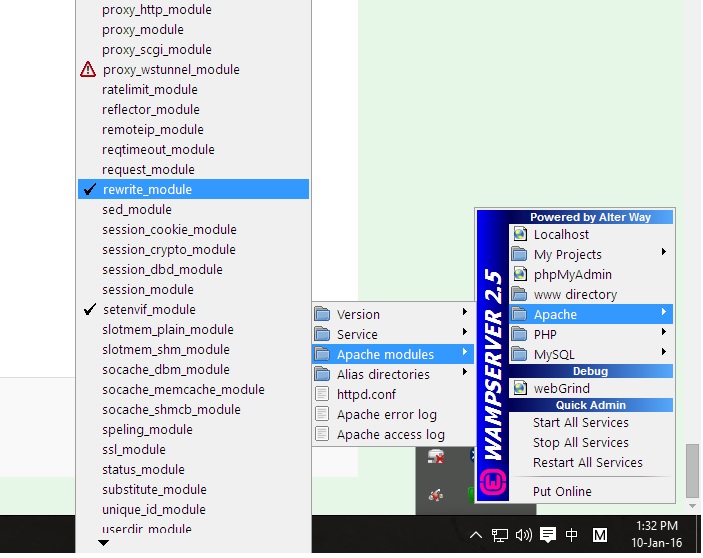Enable proxy_http_module
The image size is (703, 558).
click(x=193, y=9)
